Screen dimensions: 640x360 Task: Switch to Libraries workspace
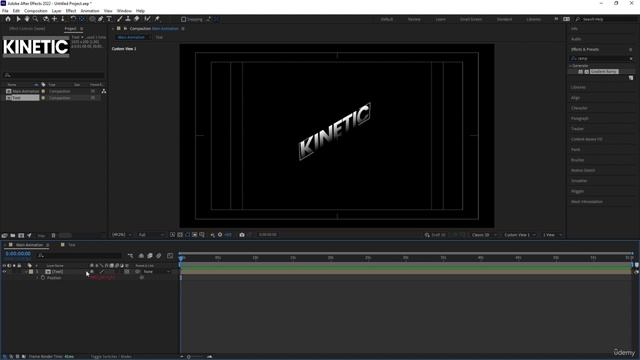tap(533, 19)
